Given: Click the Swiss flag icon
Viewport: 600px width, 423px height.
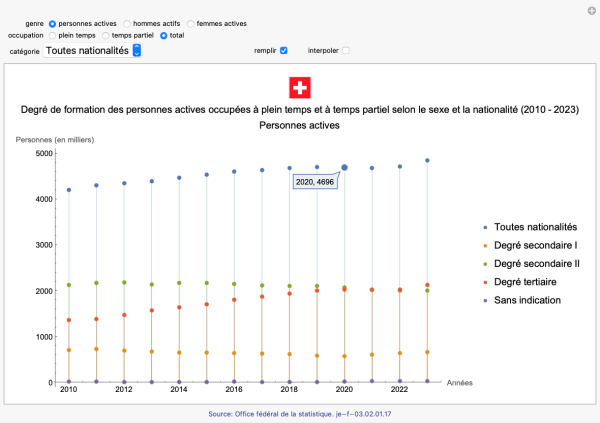Looking at the screenshot, I should pyautogui.click(x=300, y=86).
